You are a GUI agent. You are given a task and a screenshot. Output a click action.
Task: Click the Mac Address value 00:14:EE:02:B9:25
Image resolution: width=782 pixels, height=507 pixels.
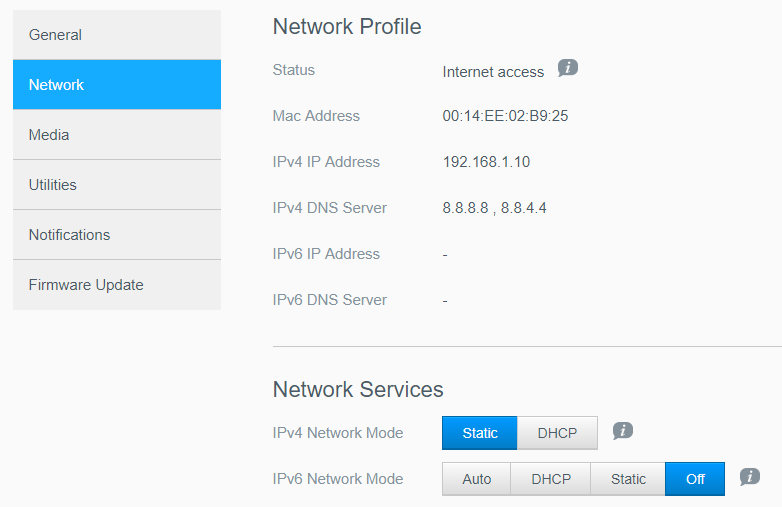[505, 116]
